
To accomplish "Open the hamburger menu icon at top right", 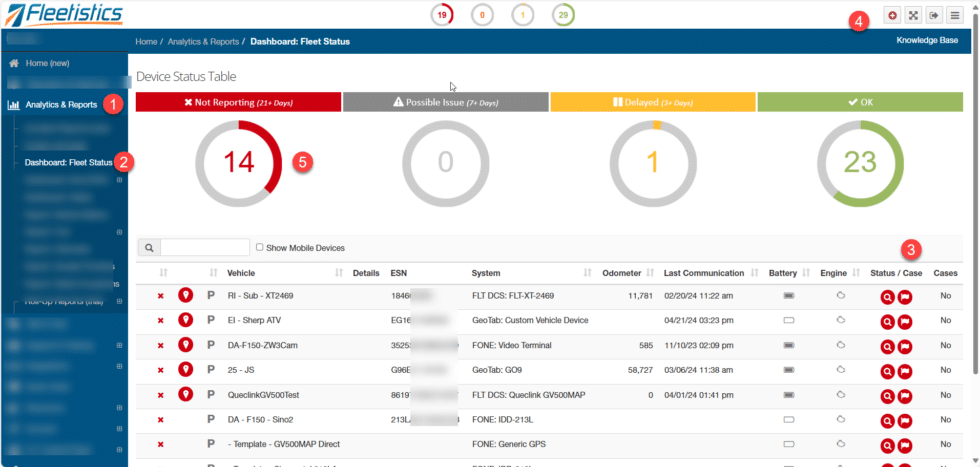I will click(x=954, y=16).
